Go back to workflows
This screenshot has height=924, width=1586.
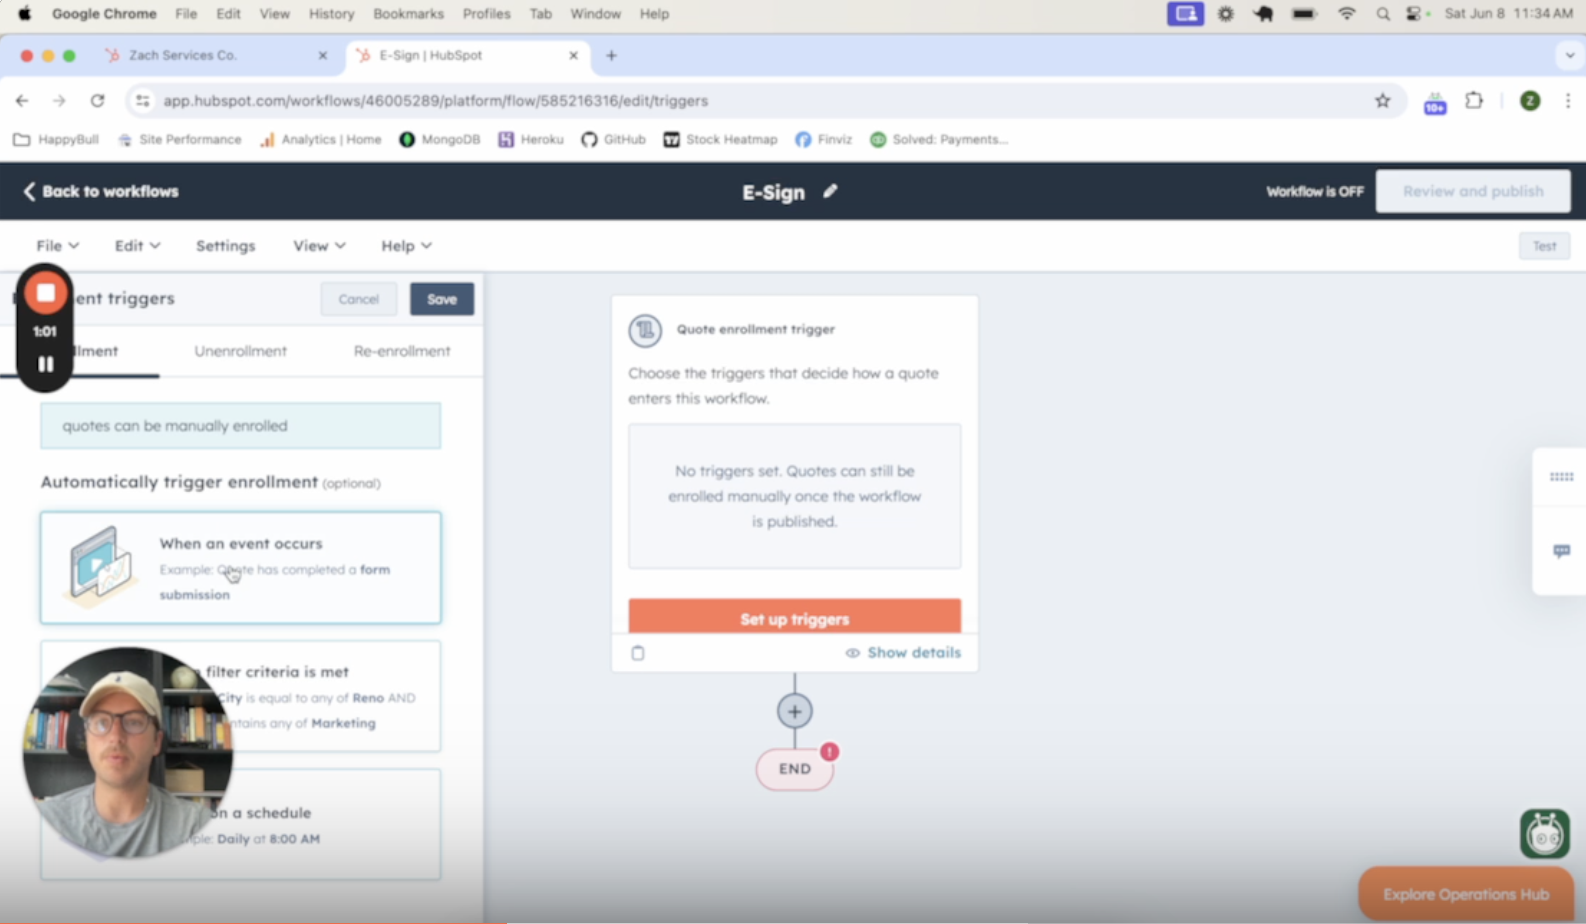[100, 191]
